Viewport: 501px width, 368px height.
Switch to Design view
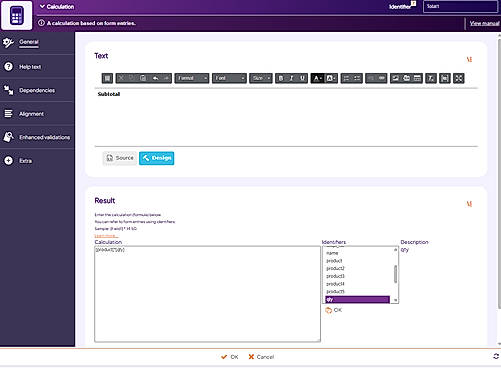point(156,158)
